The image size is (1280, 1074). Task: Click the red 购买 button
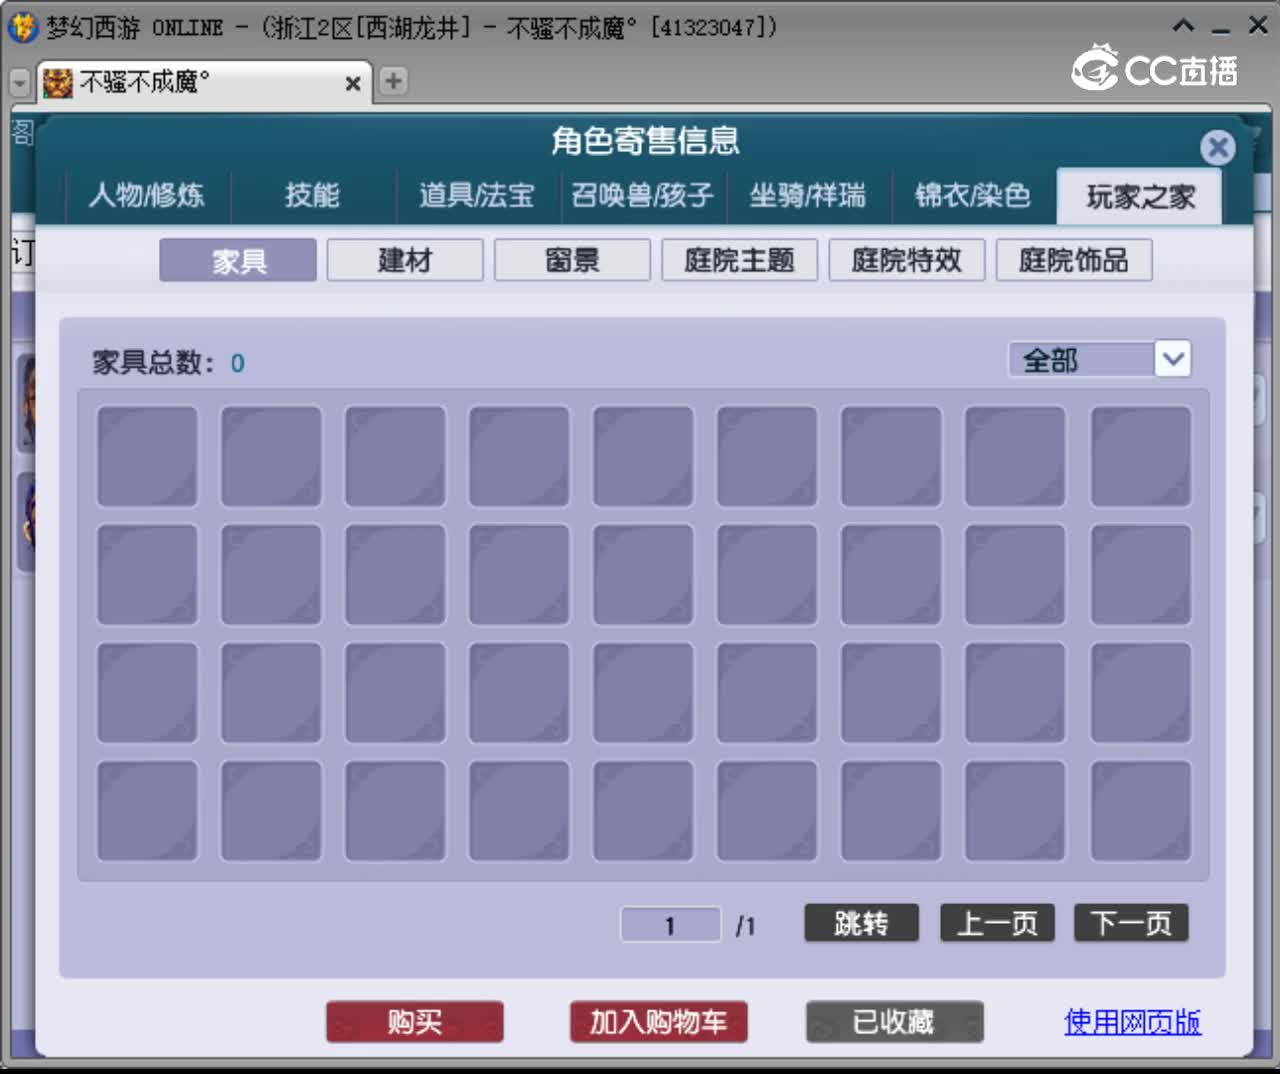[415, 1022]
